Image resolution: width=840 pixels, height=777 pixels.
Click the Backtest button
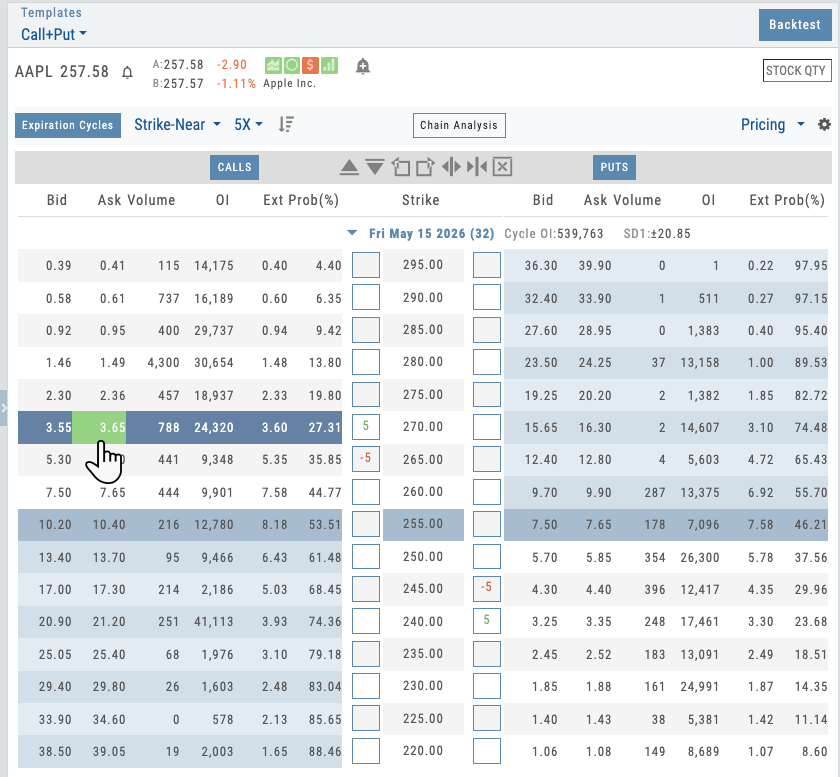click(x=794, y=25)
